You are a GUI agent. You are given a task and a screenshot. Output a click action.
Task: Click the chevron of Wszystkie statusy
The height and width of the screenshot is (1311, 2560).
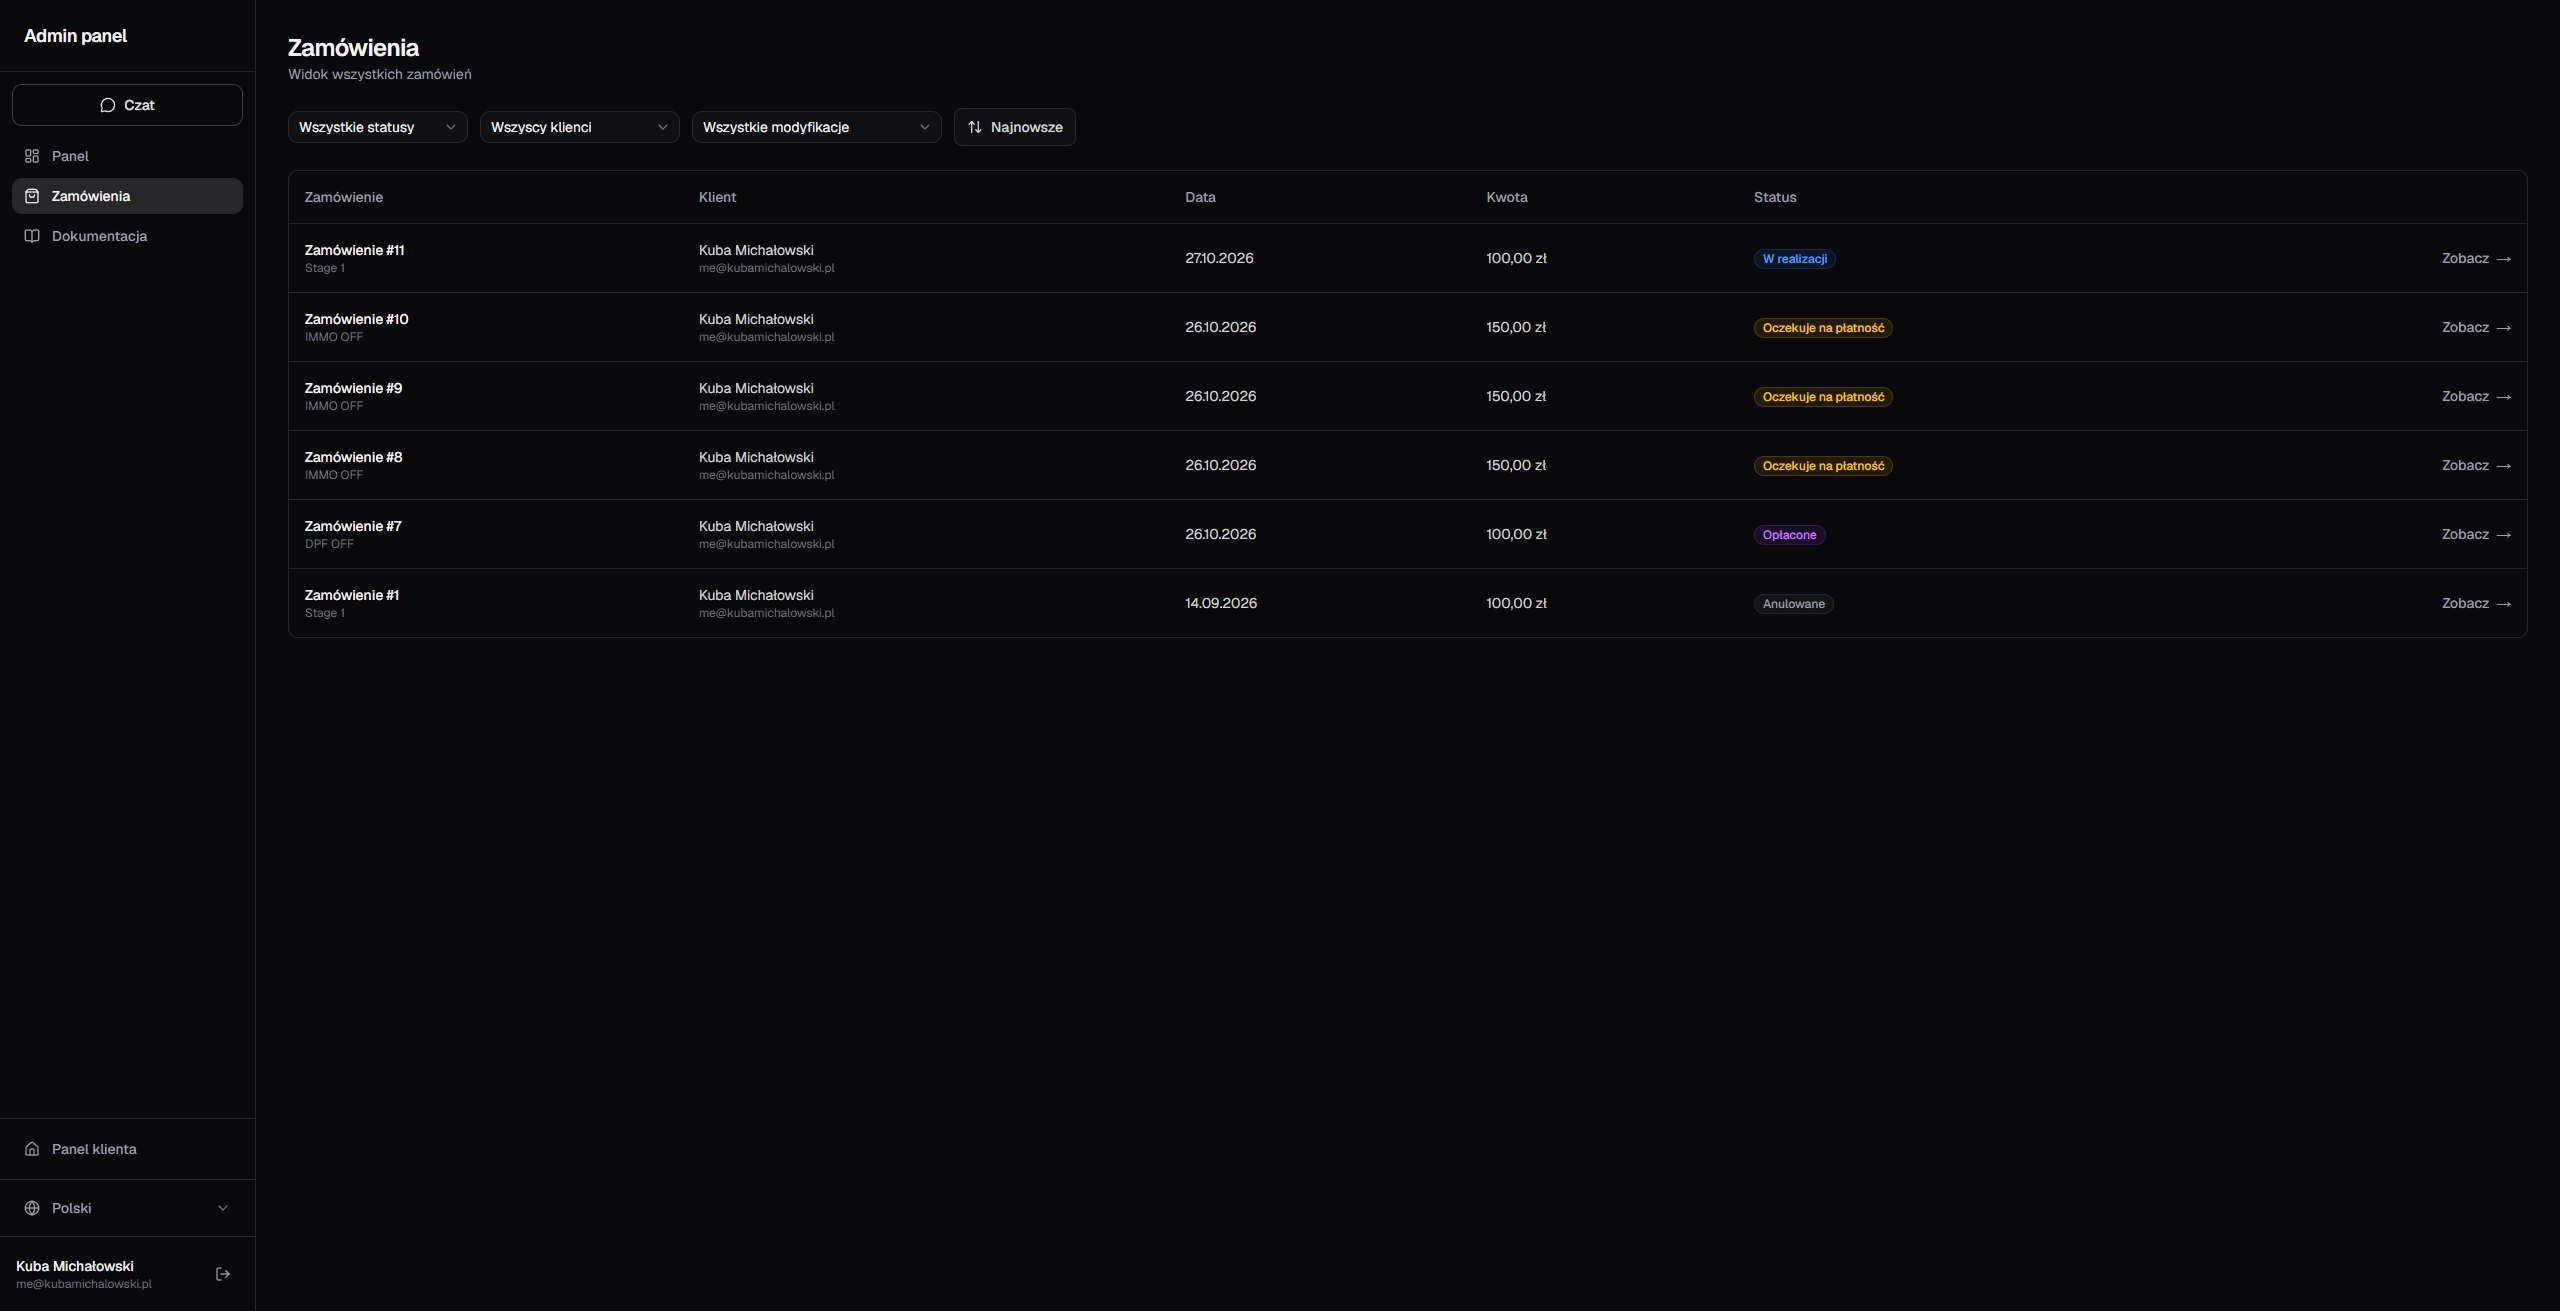(x=451, y=127)
